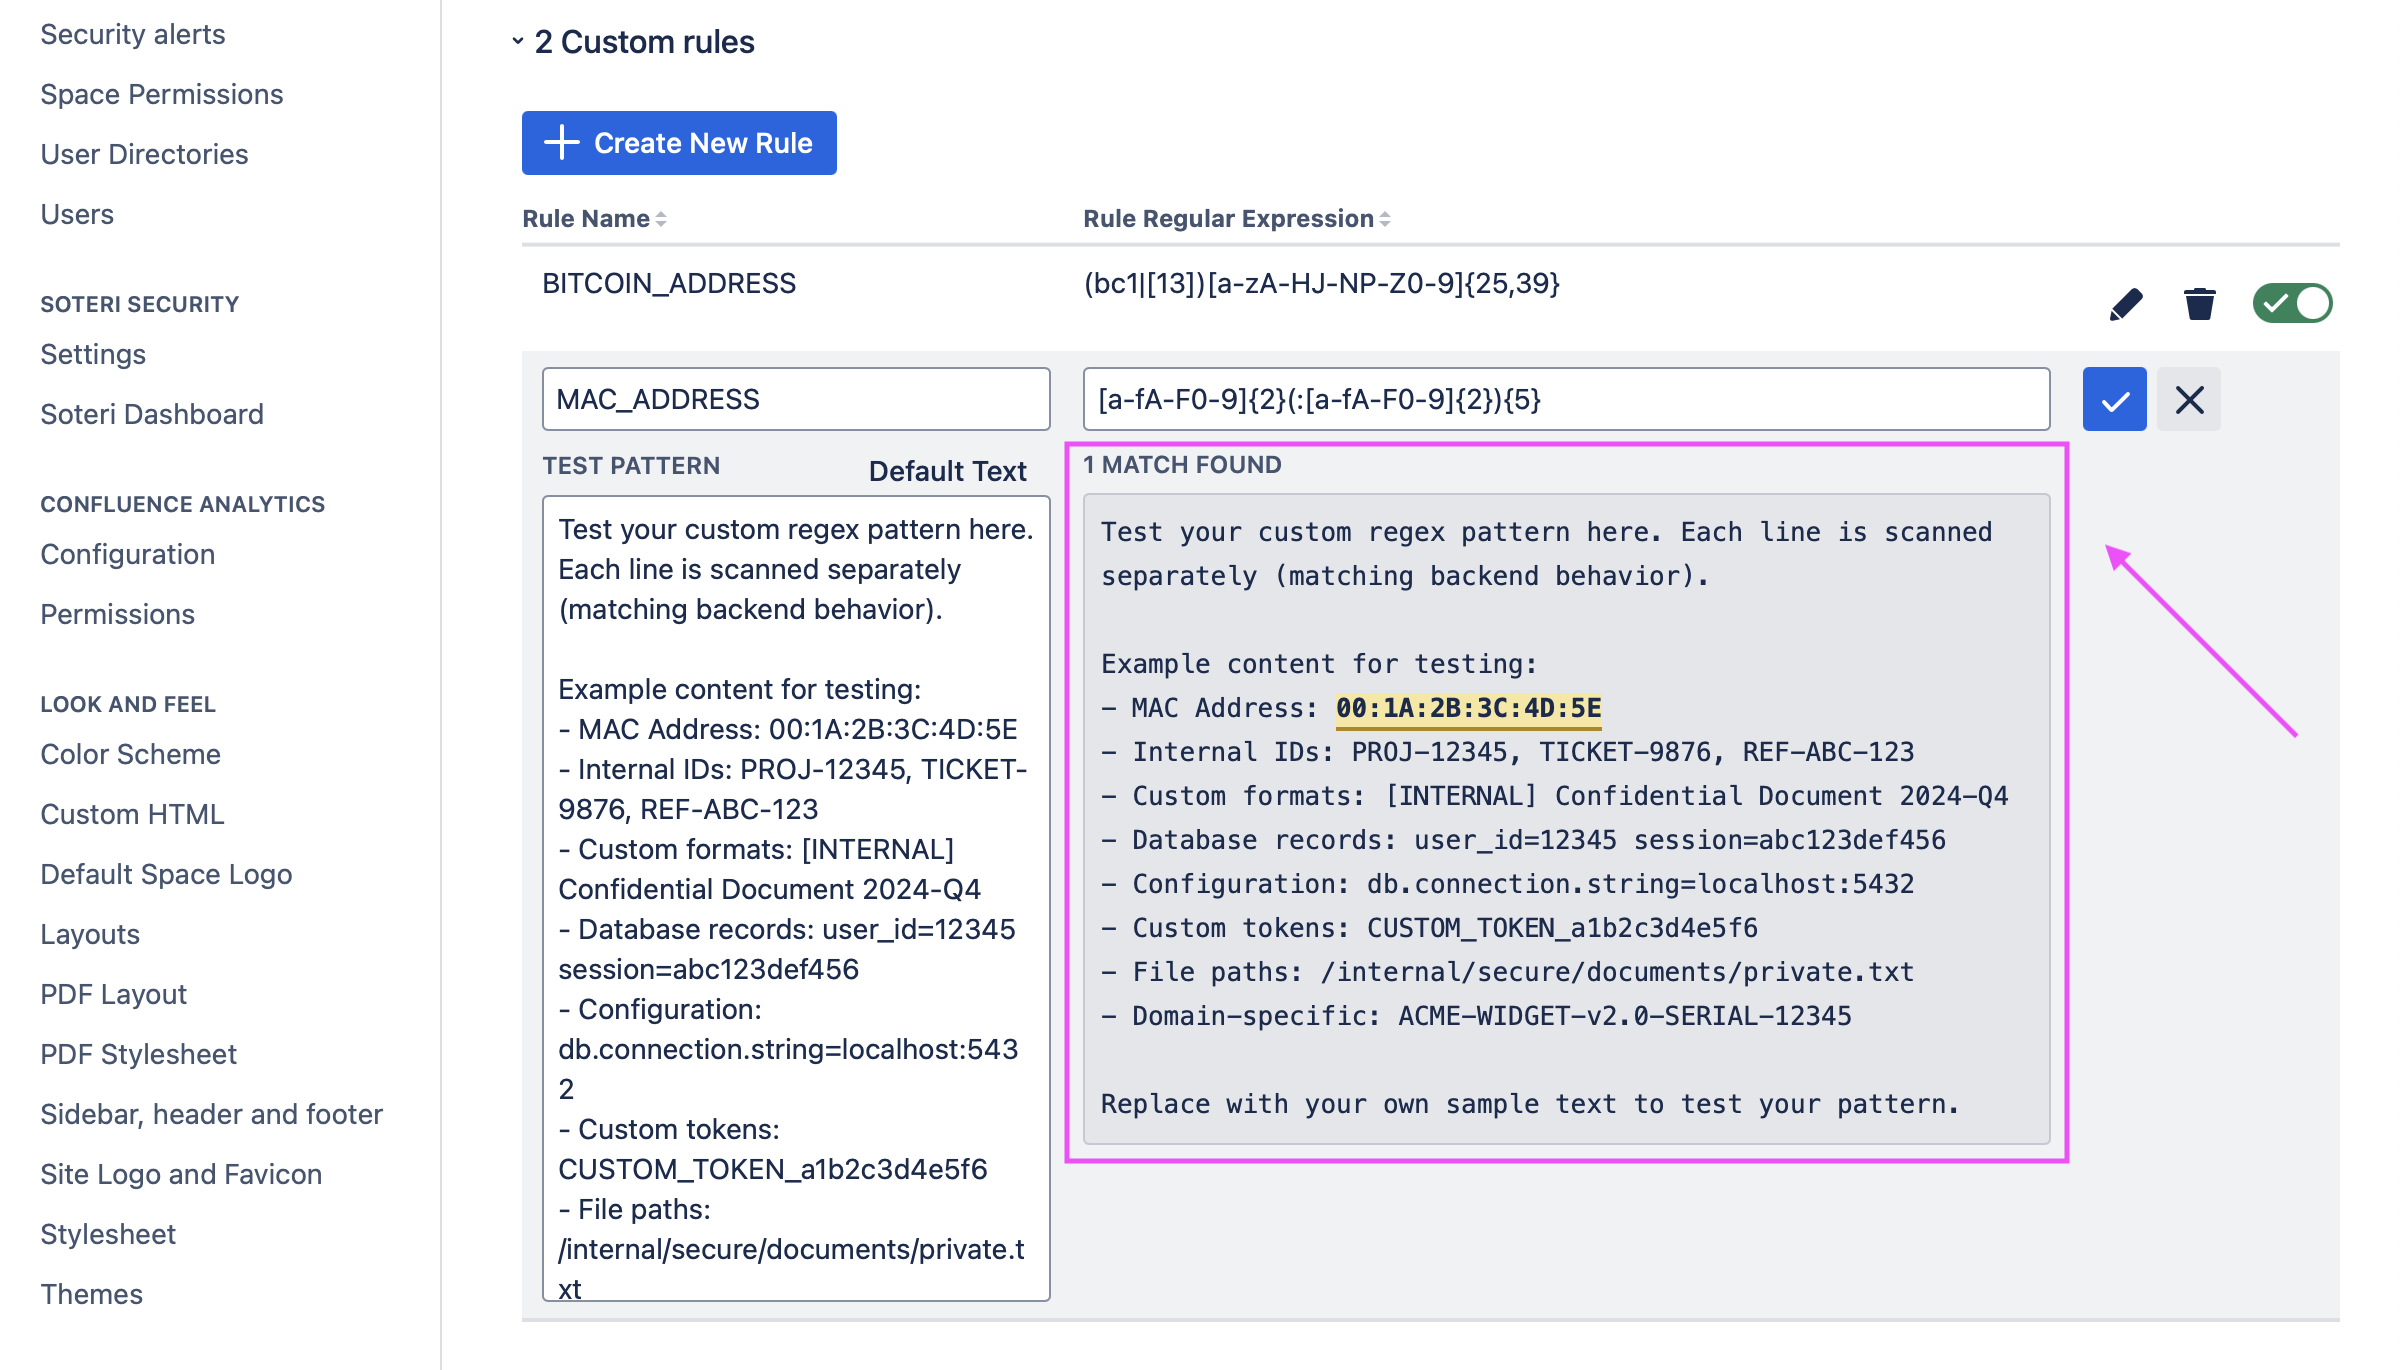Go to Security alerts page

point(133,34)
